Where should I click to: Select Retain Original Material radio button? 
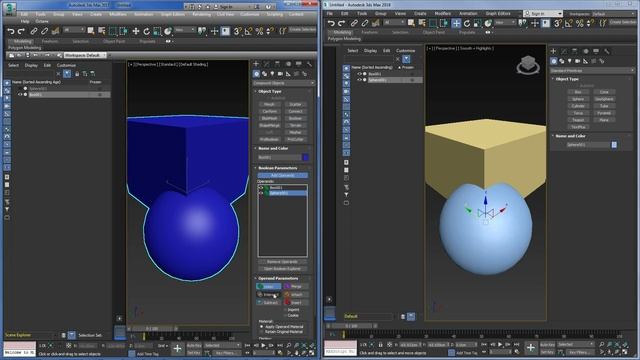pos(262,332)
